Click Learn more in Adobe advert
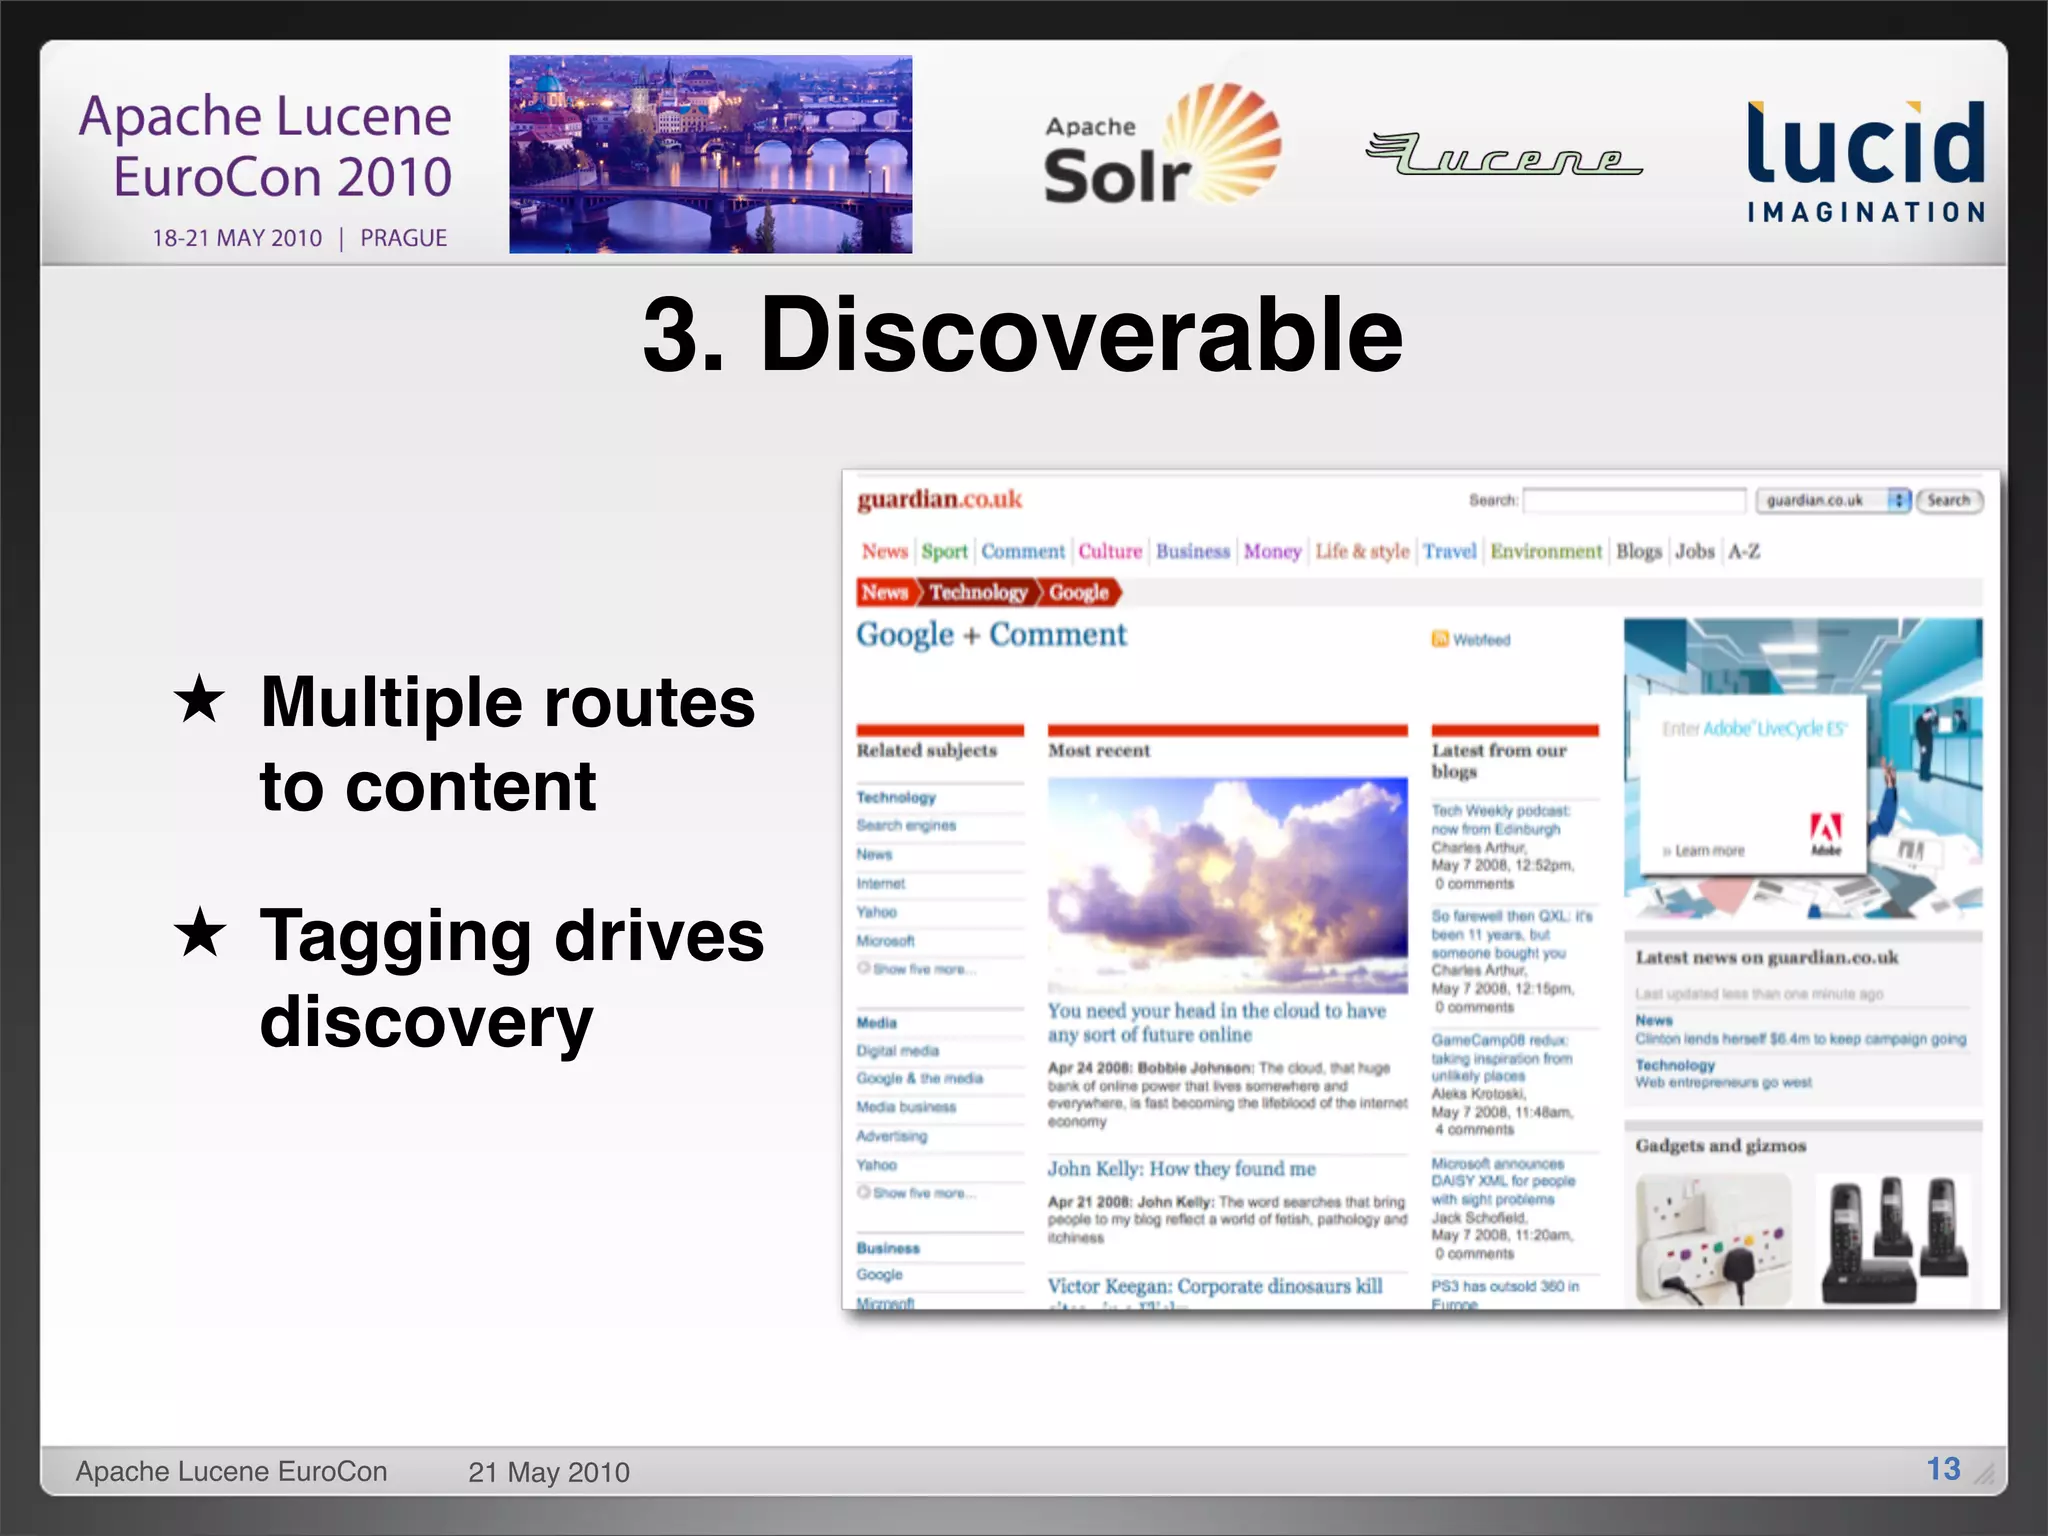The height and width of the screenshot is (1536, 2048). coord(1703,851)
